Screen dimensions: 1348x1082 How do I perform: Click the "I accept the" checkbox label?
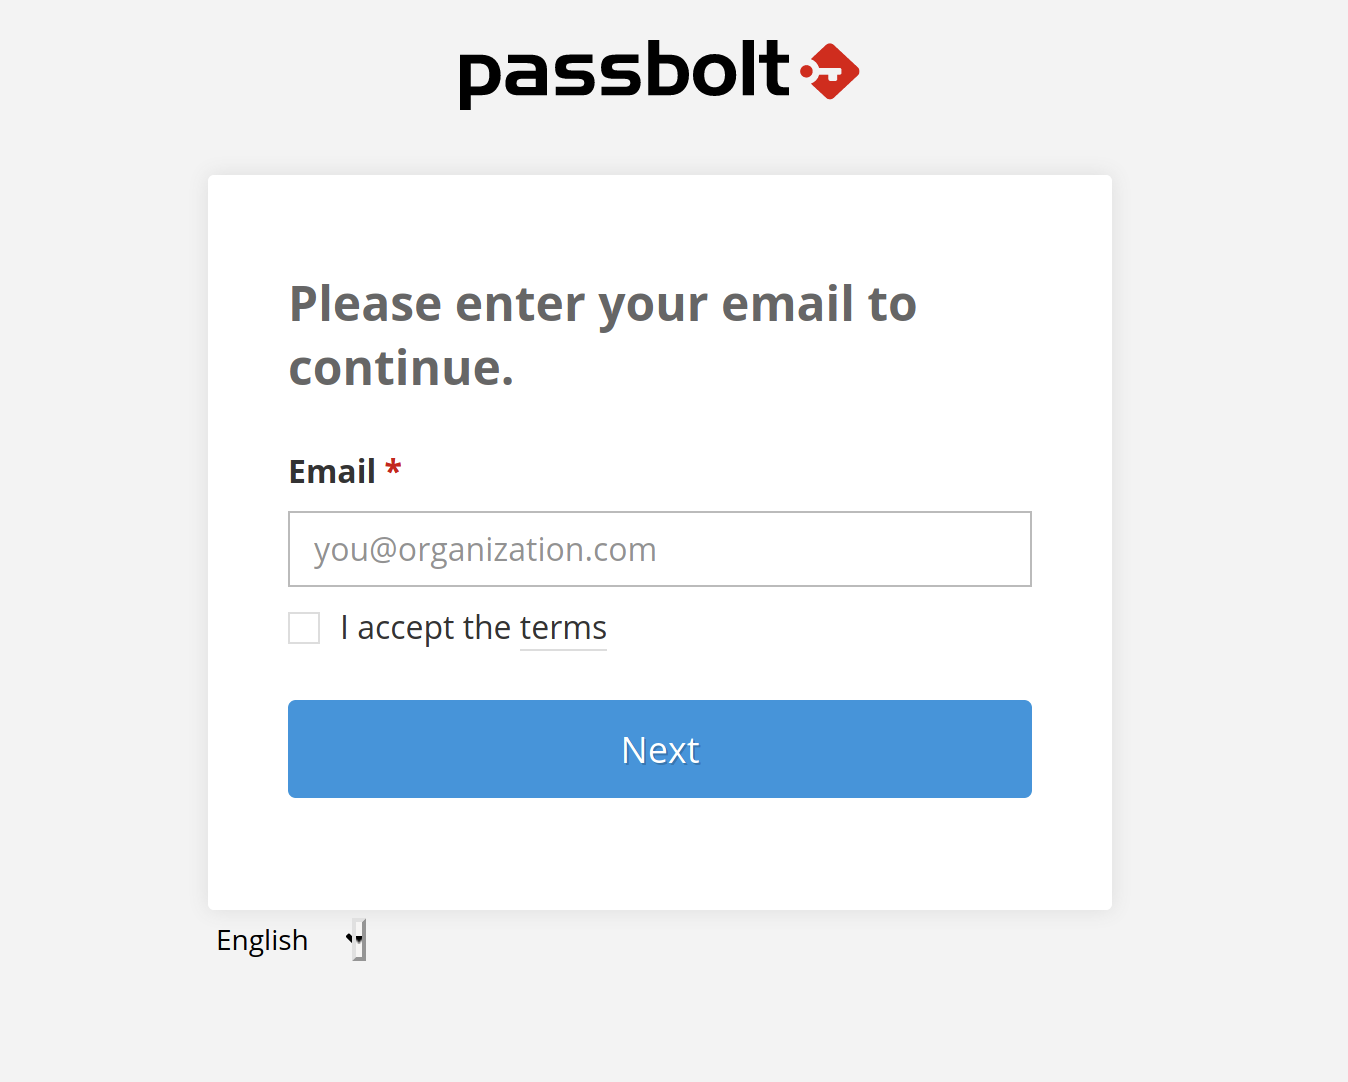click(x=426, y=628)
